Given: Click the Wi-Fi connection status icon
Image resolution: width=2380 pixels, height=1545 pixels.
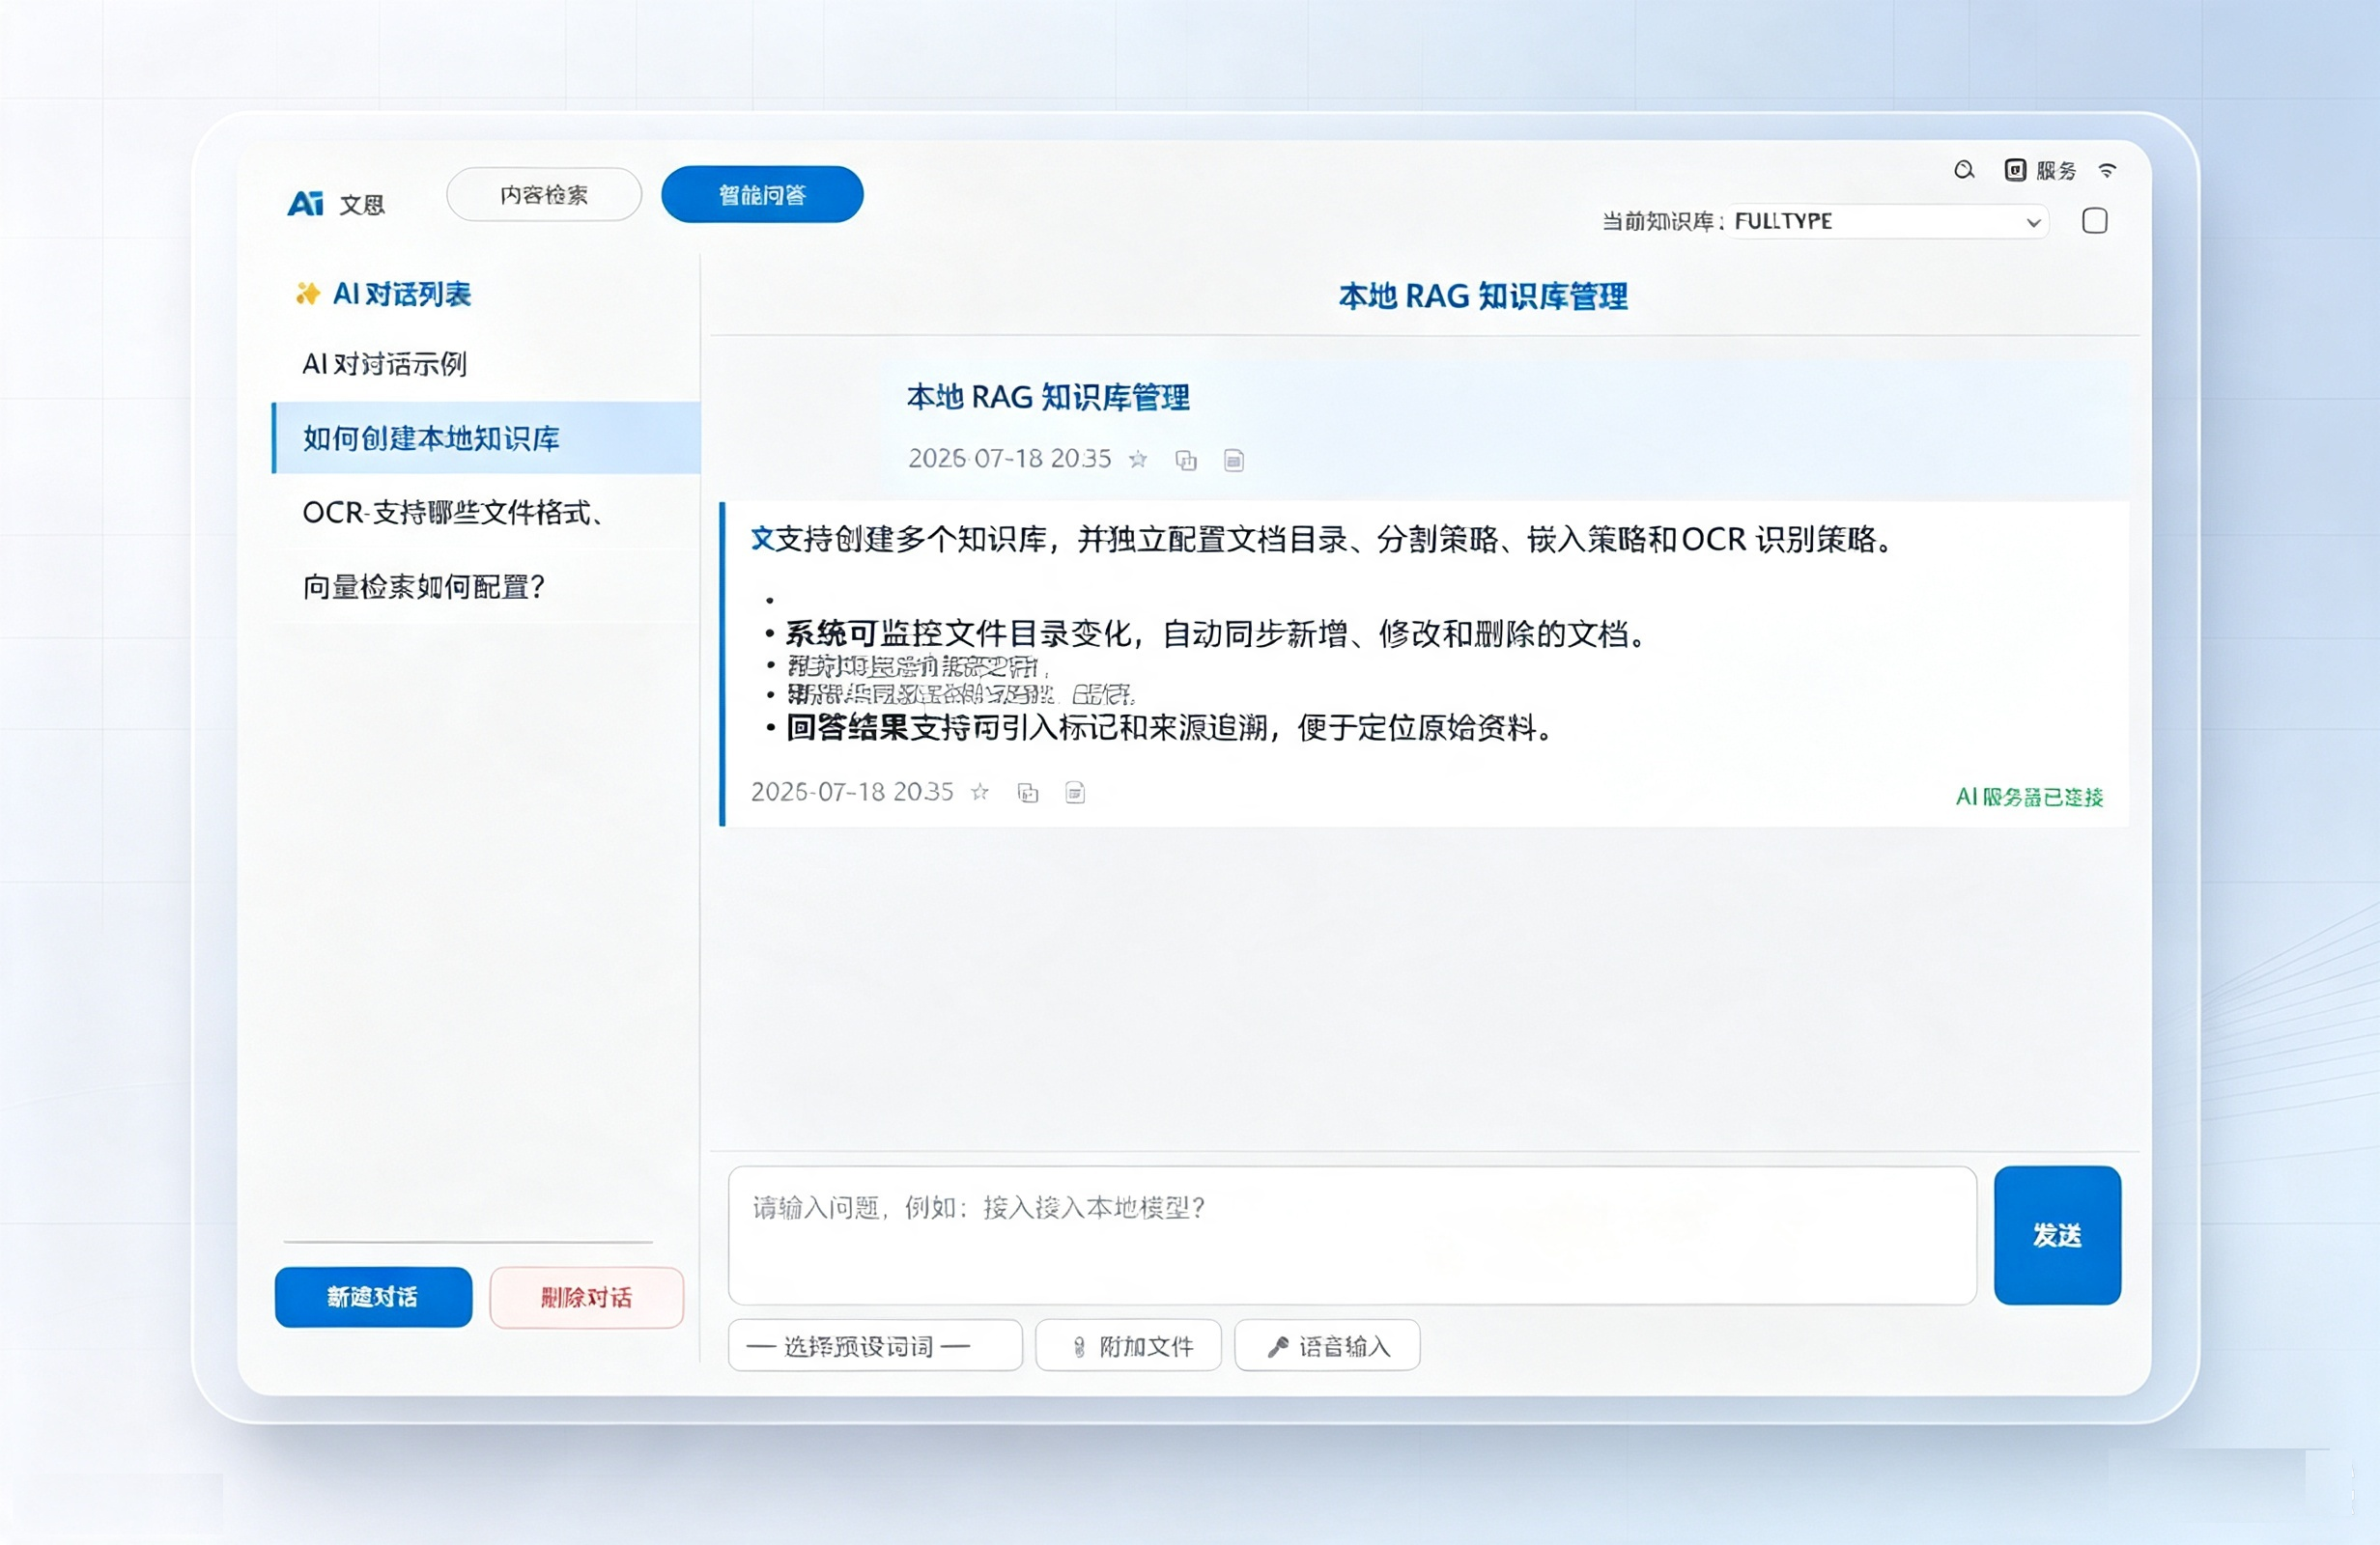Looking at the screenshot, I should [x=2107, y=171].
